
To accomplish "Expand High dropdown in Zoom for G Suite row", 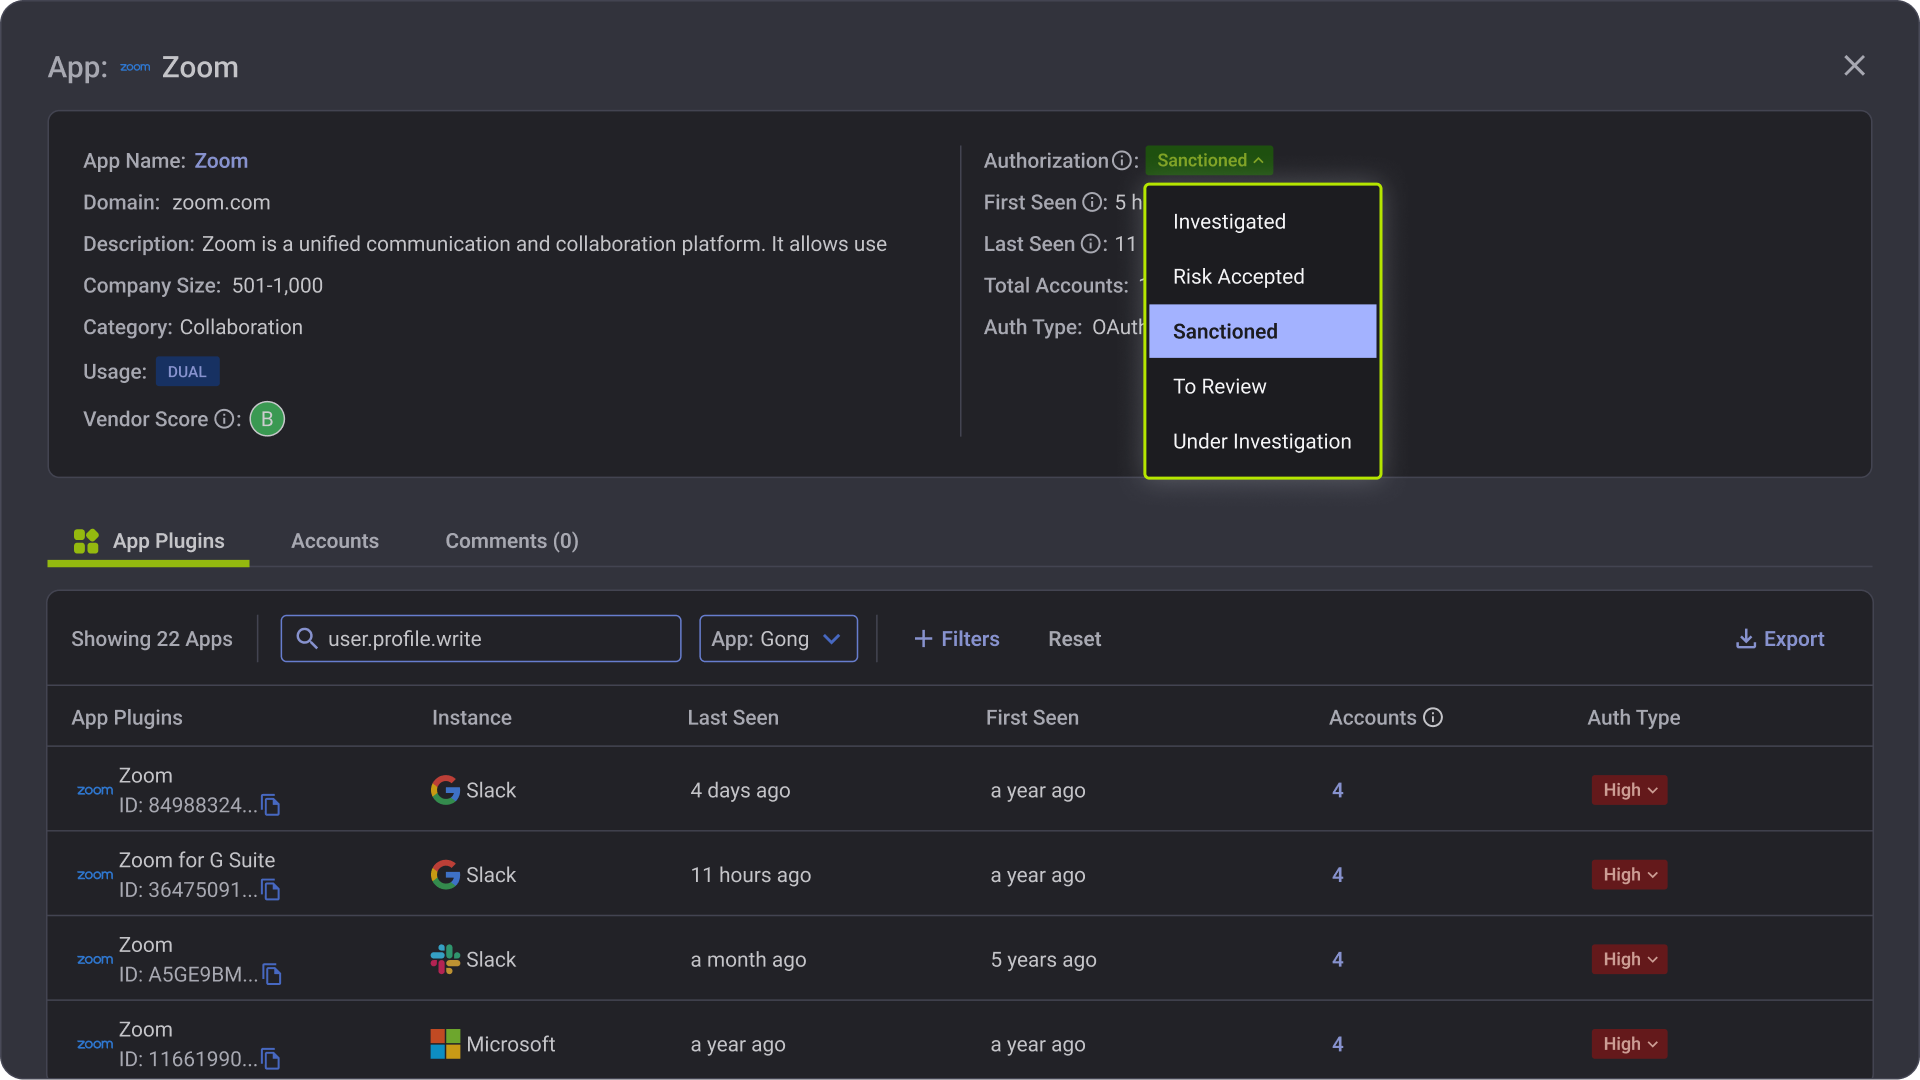I will tap(1630, 875).
